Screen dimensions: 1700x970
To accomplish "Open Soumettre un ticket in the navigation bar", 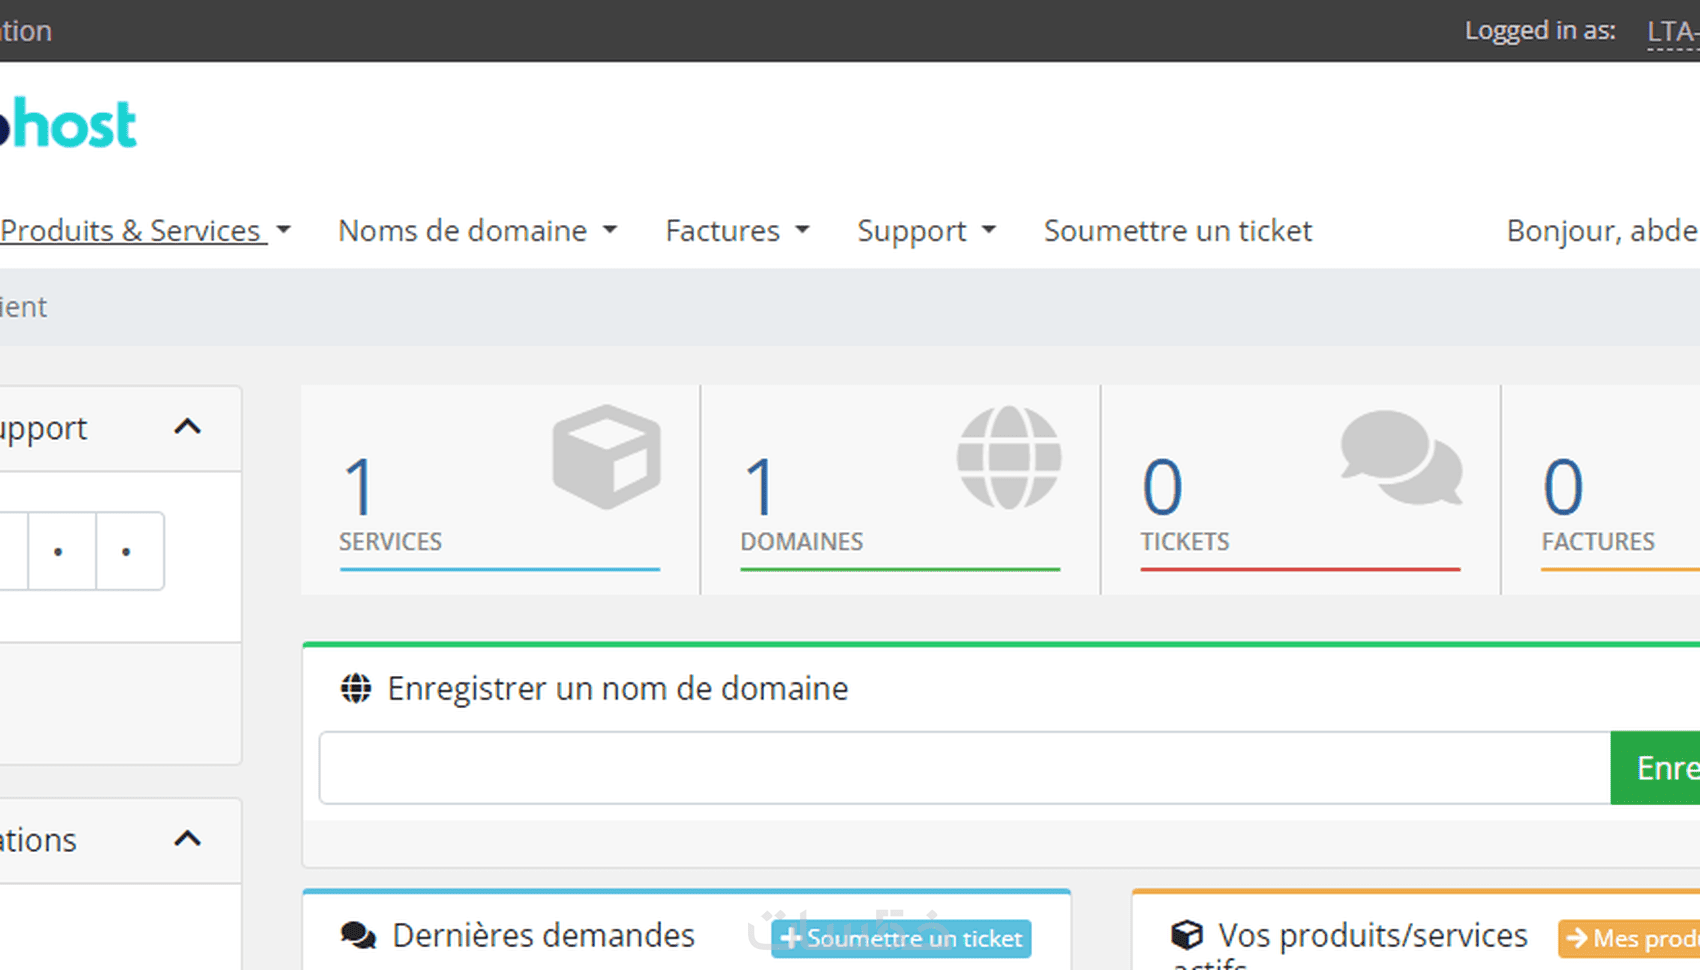I will (1178, 231).
